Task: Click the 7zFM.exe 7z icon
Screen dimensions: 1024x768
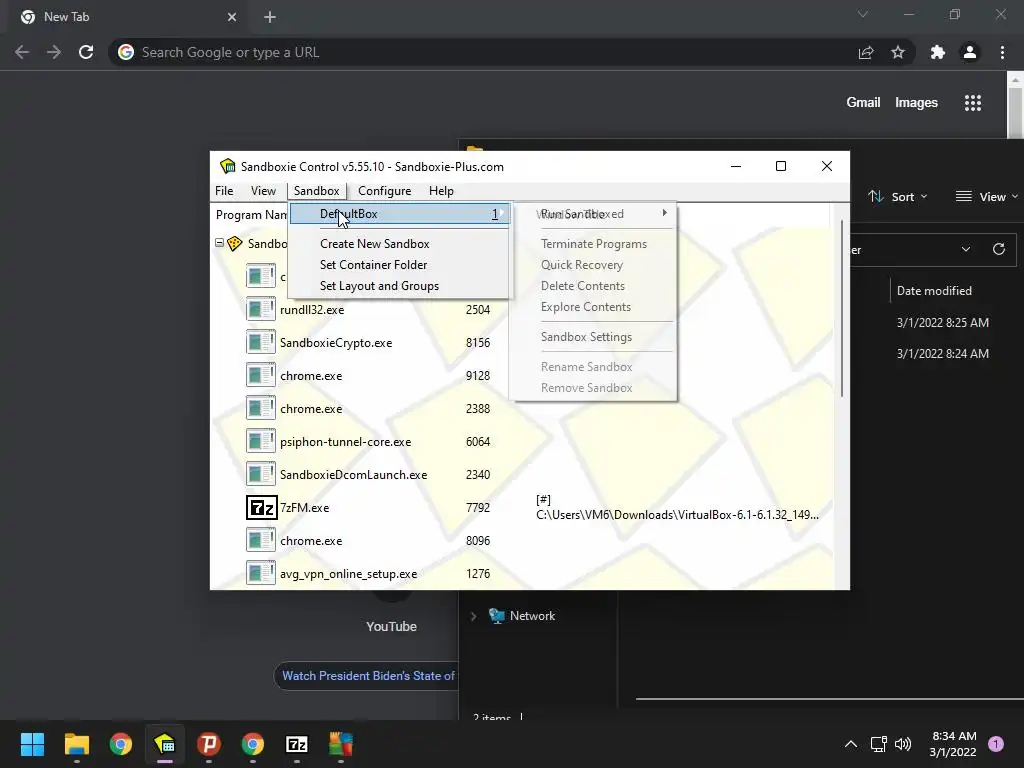Action: (x=262, y=507)
